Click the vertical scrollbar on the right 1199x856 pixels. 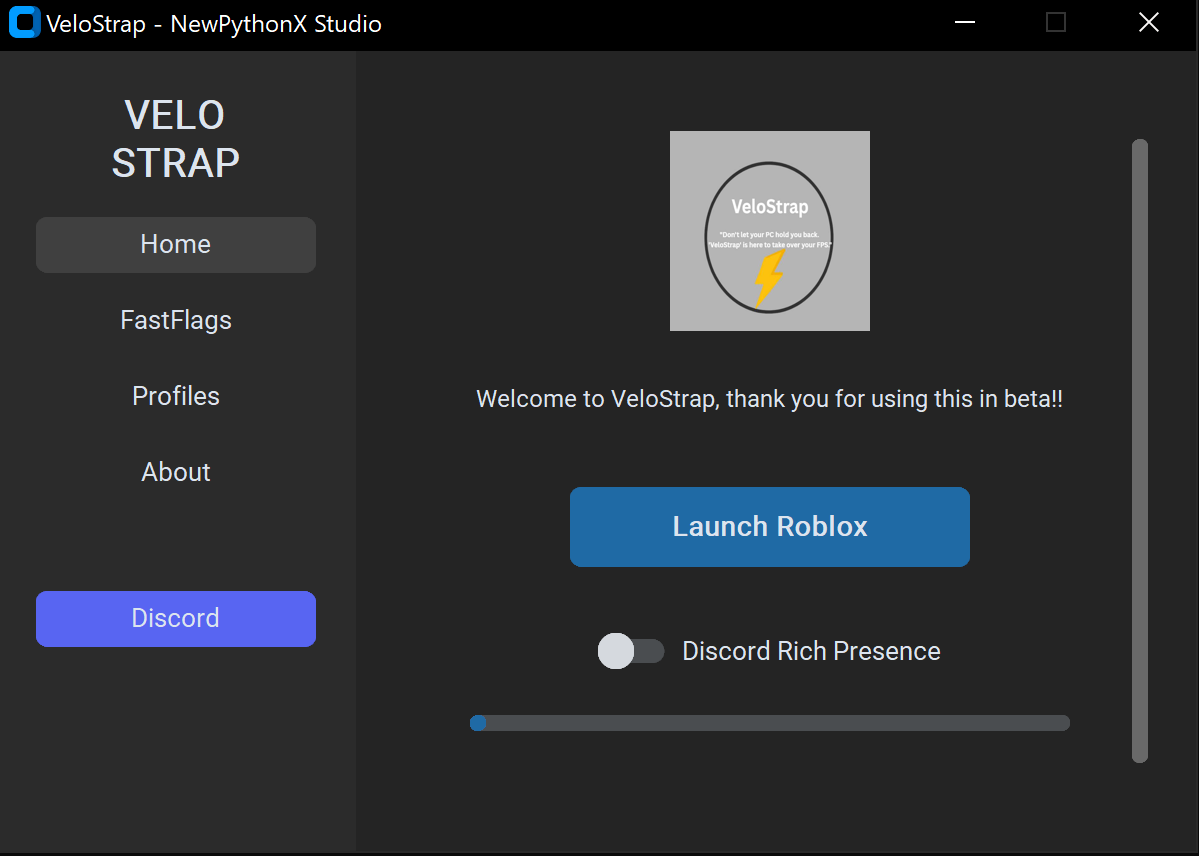point(1139,450)
